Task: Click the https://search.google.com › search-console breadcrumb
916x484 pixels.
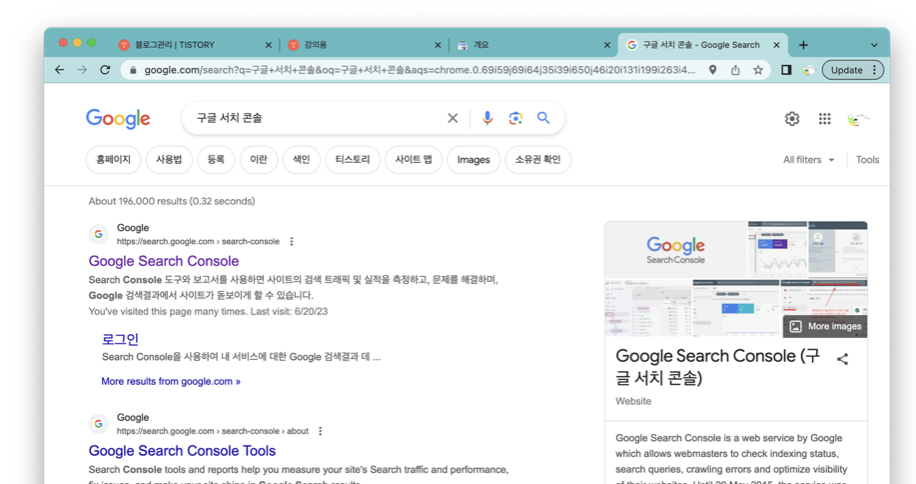Action: [198, 242]
